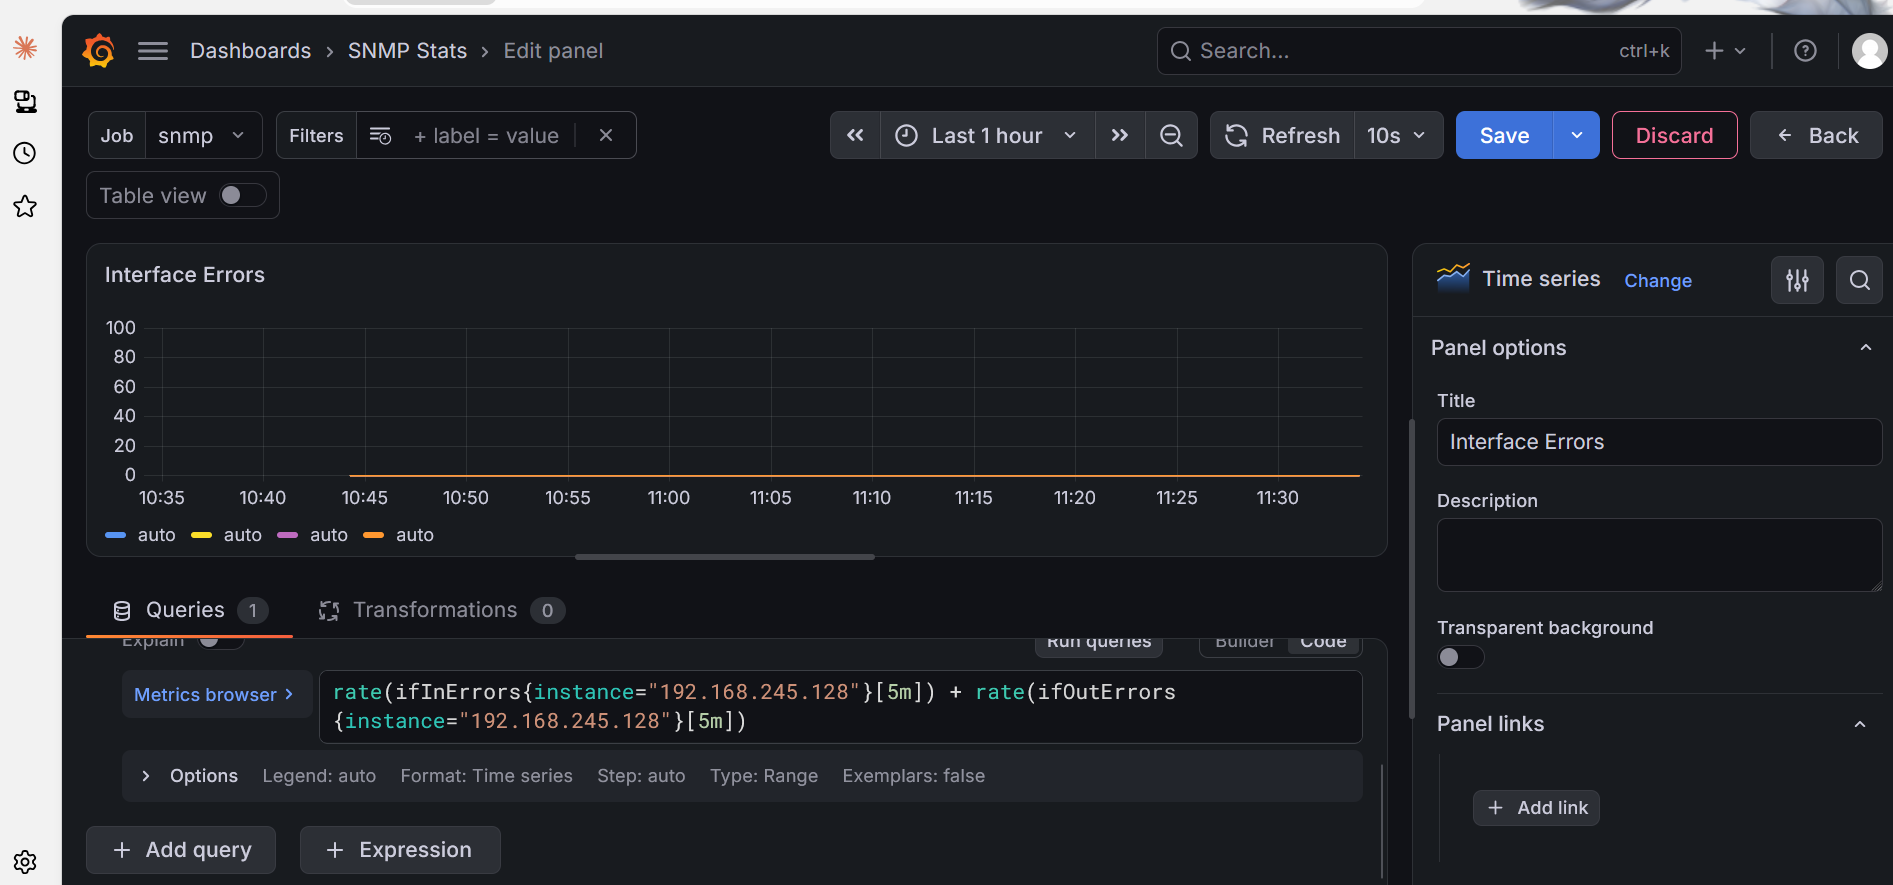
Task: Open the Job snmp dropdown
Action: point(203,135)
